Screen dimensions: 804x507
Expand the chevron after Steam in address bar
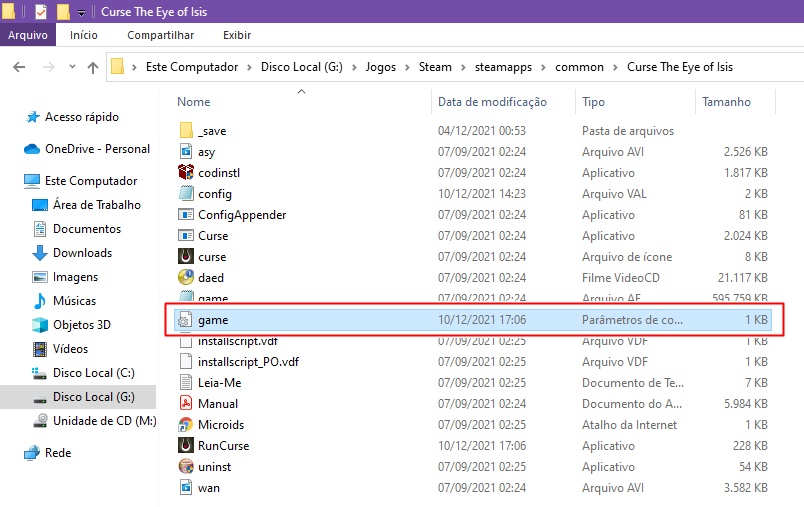point(463,67)
